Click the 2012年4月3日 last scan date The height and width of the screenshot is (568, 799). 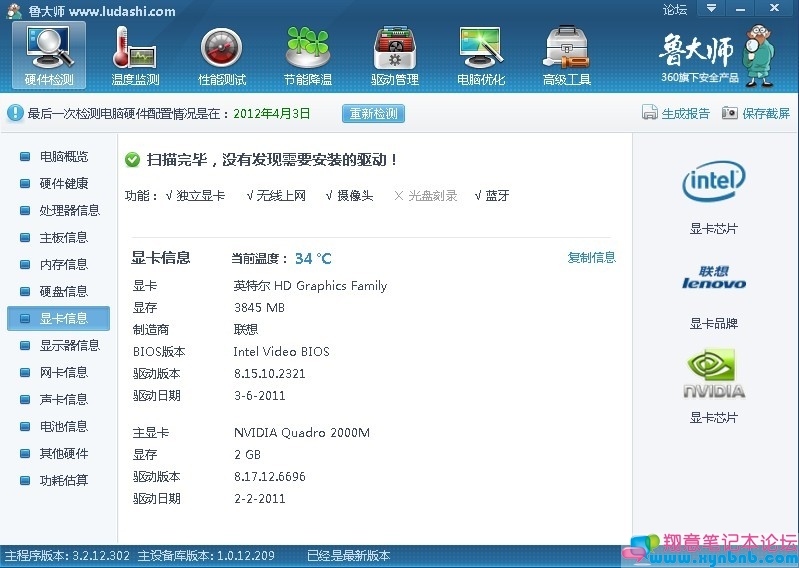[x=272, y=114]
